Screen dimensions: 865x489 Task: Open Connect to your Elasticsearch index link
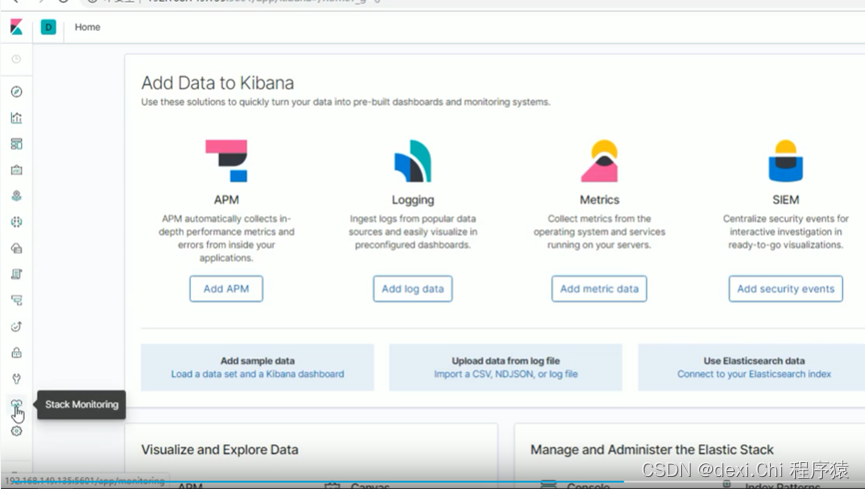[754, 374]
